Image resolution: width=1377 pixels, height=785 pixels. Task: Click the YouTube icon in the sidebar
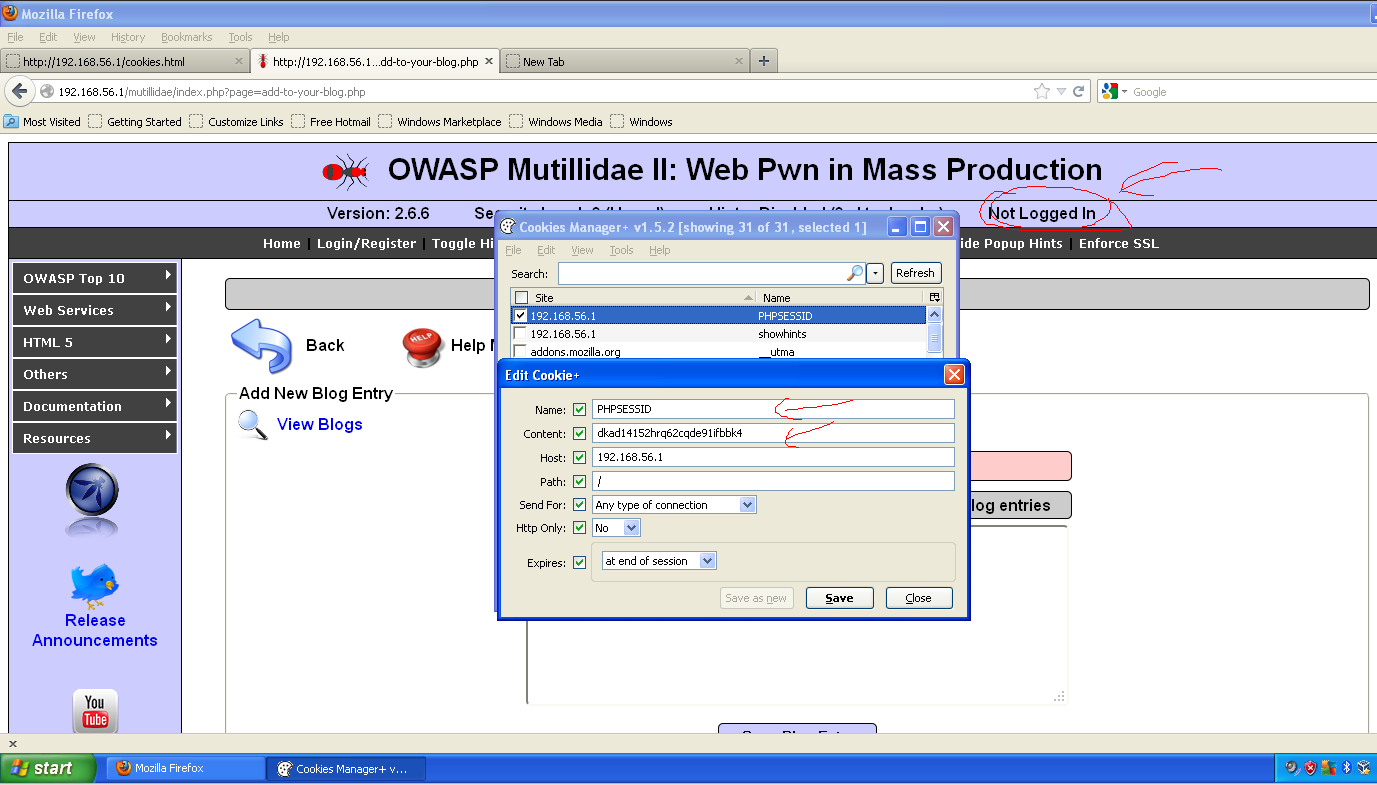pyautogui.click(x=95, y=710)
